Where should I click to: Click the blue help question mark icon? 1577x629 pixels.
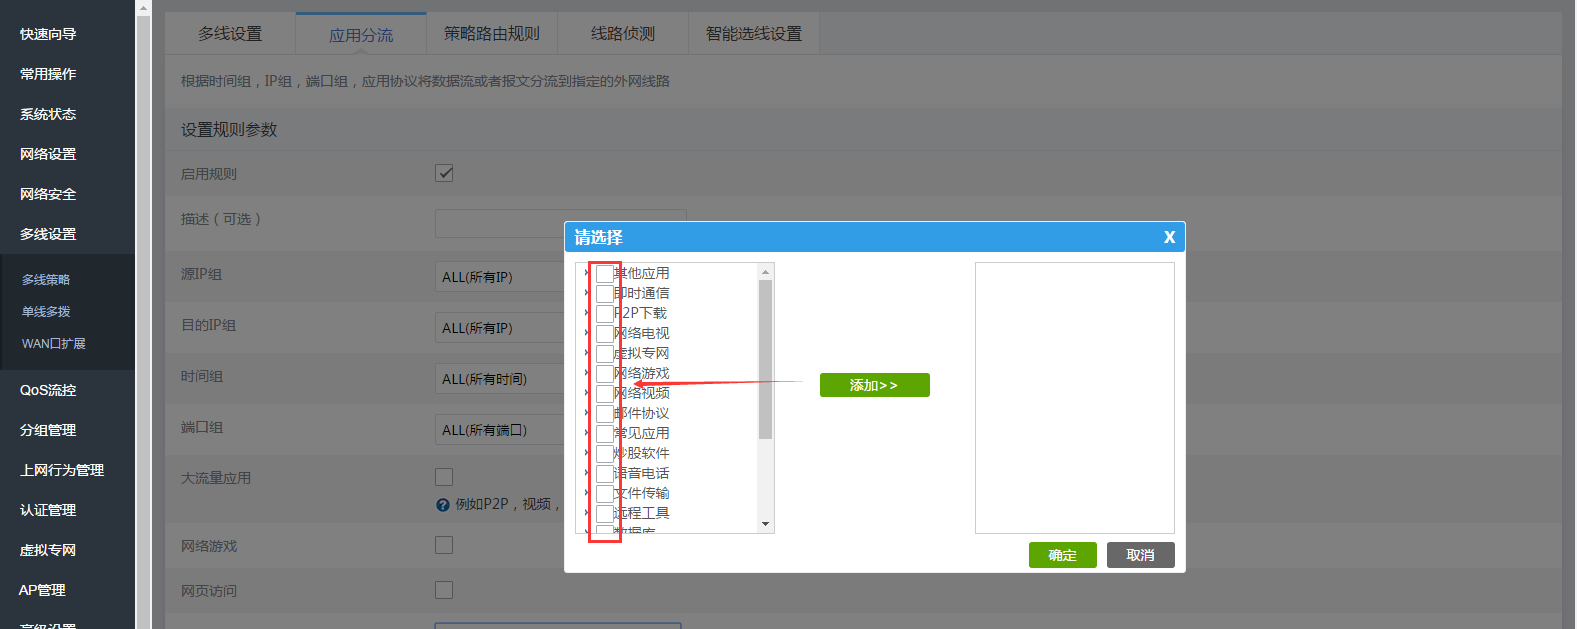point(443,505)
